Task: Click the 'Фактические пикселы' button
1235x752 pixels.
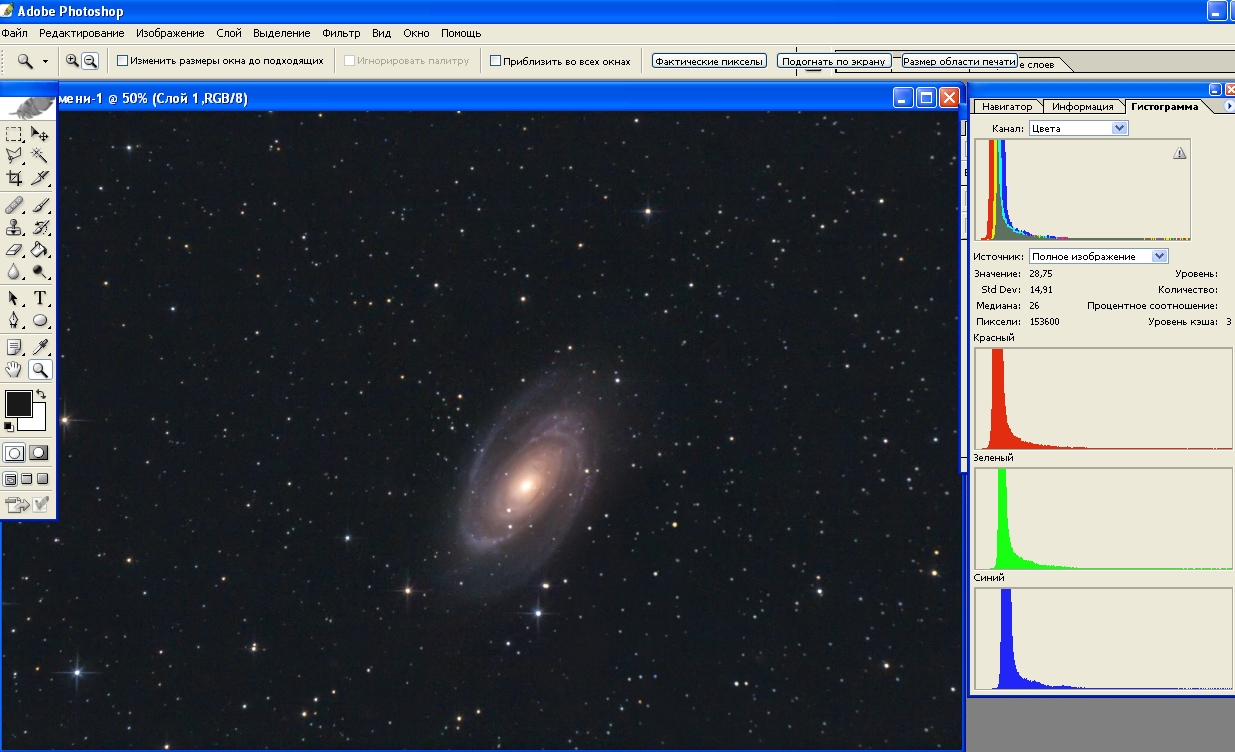Action: (x=709, y=61)
